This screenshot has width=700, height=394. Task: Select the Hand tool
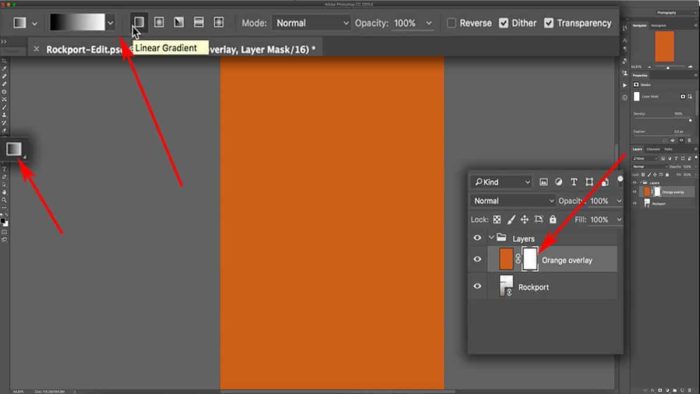pyautogui.click(x=4, y=192)
